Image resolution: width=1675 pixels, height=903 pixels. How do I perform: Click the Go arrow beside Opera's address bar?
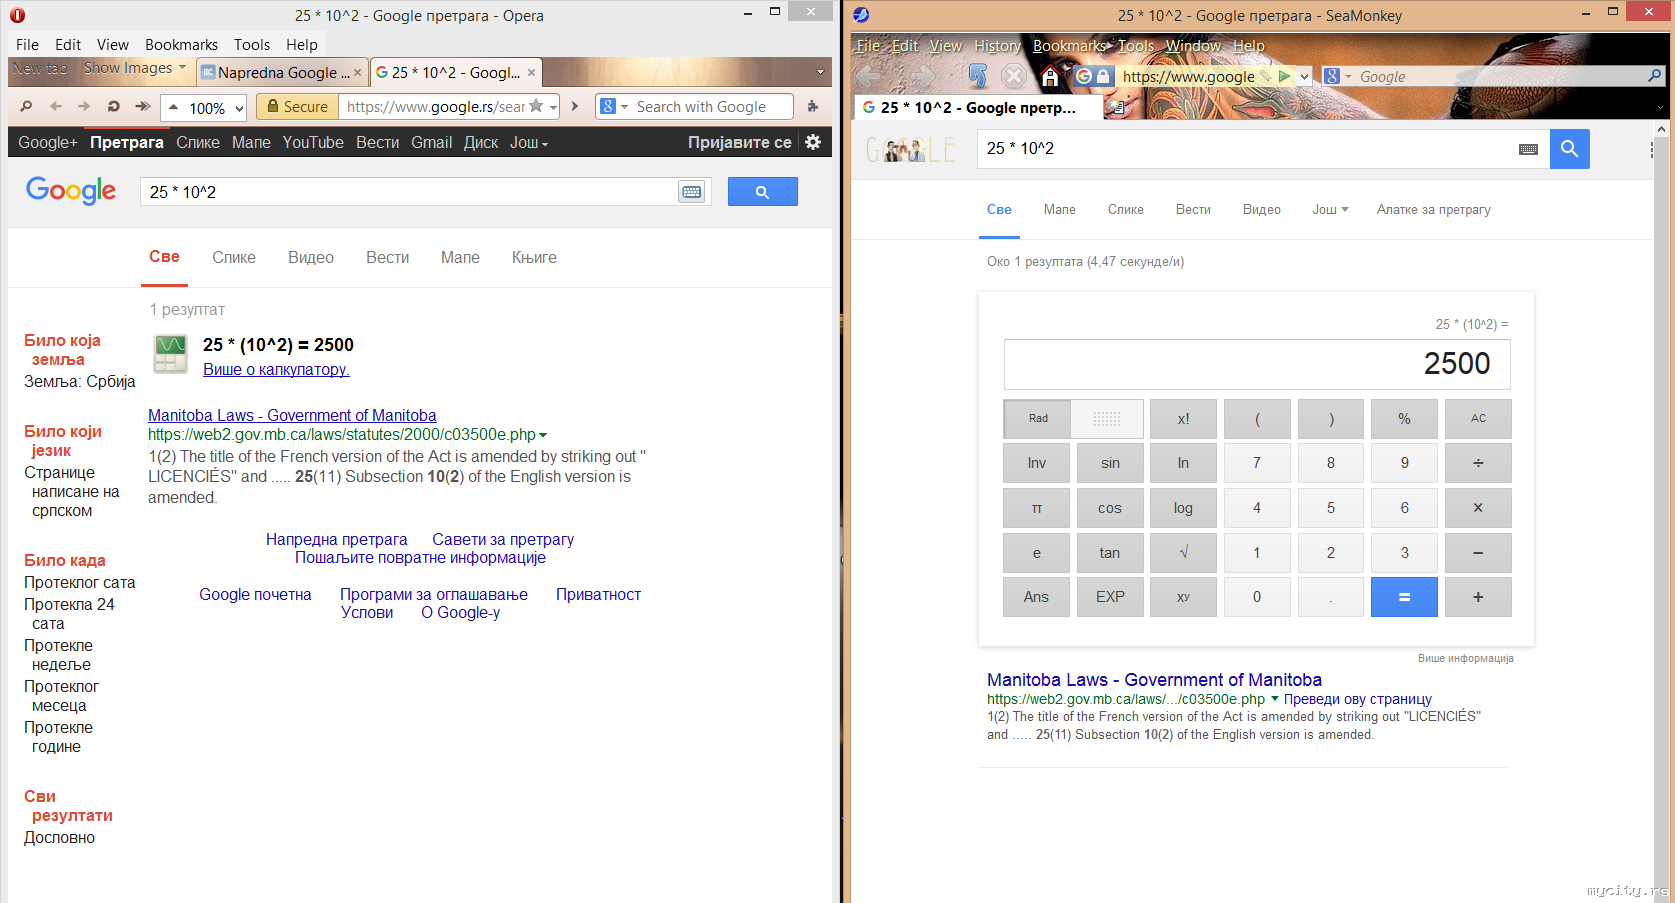click(x=575, y=107)
